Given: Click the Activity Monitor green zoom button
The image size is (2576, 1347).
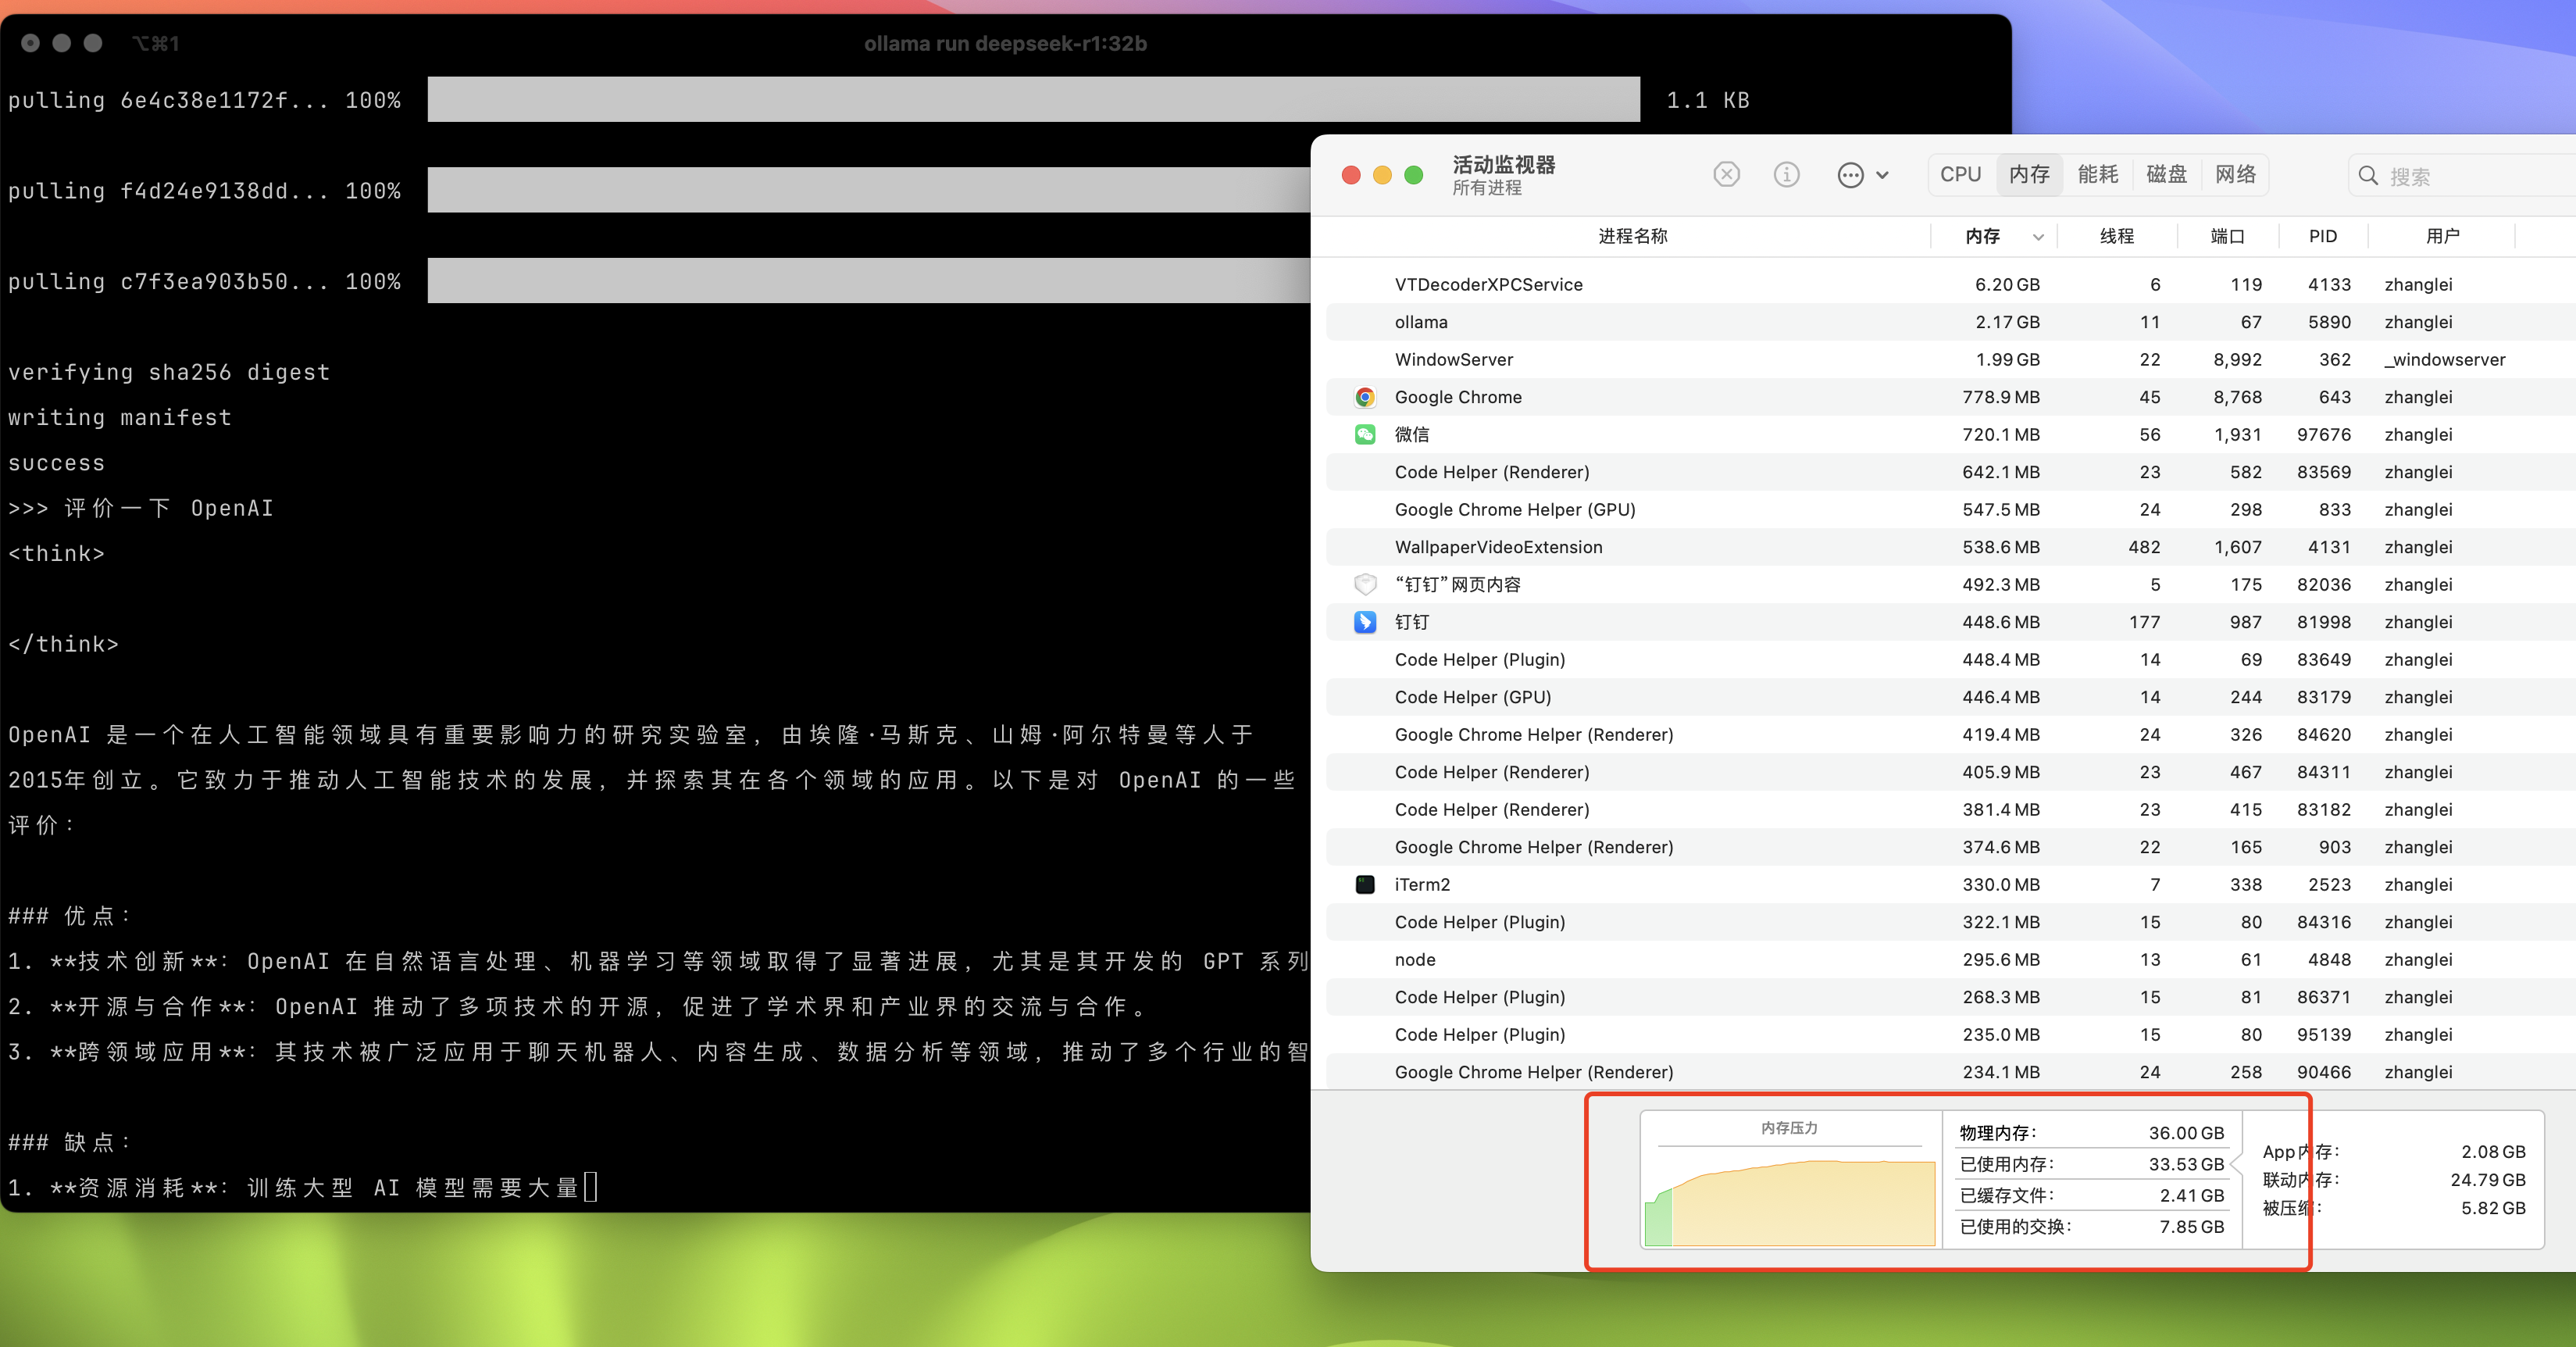Looking at the screenshot, I should click(x=1413, y=175).
